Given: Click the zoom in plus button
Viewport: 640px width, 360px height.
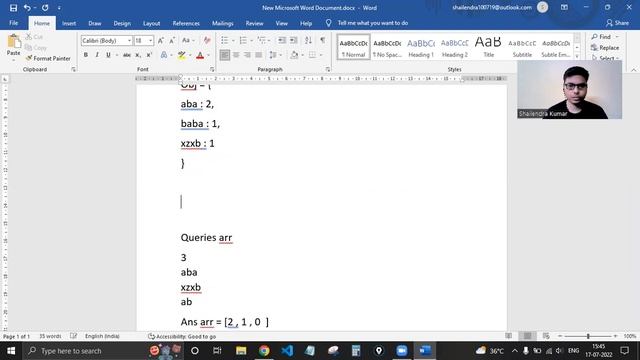Looking at the screenshot, I should point(616,336).
